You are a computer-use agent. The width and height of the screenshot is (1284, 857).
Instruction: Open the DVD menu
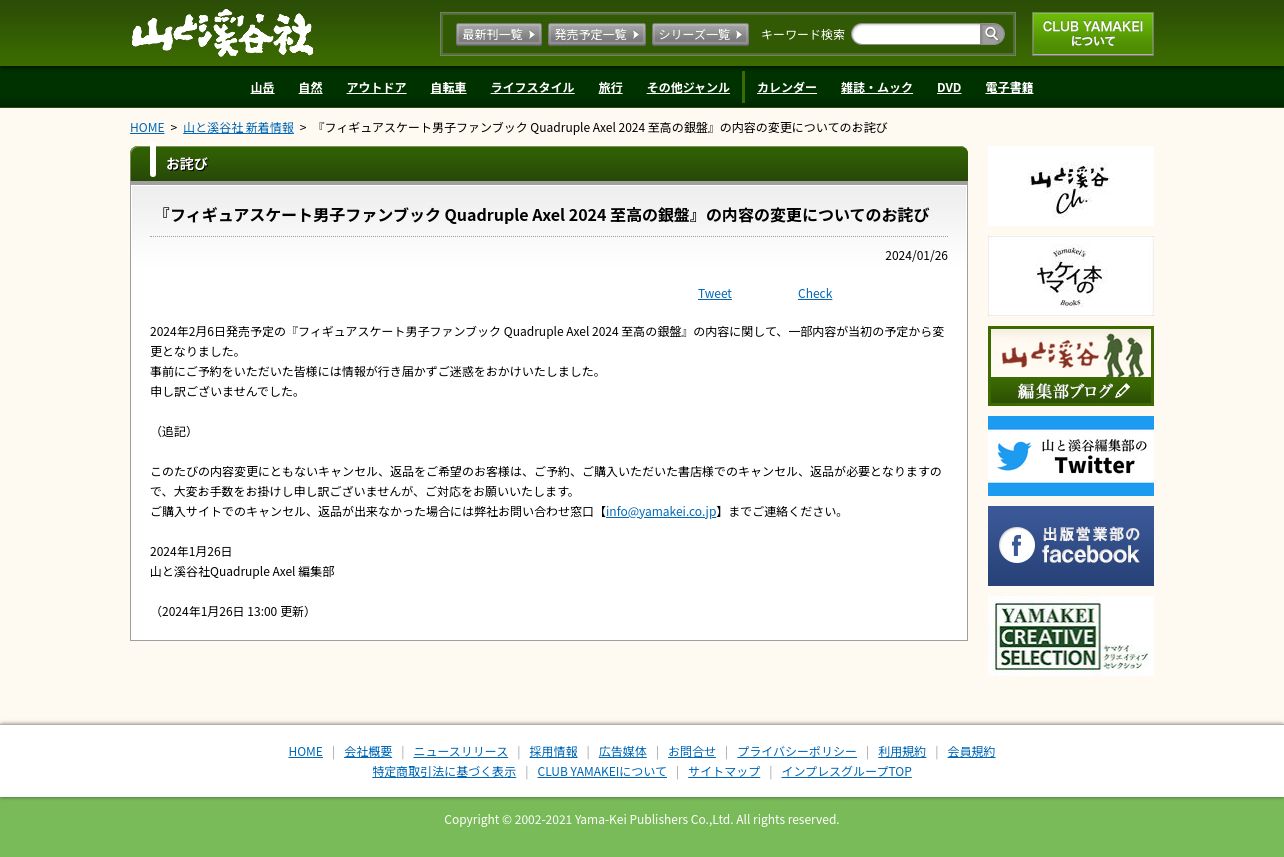click(x=949, y=88)
